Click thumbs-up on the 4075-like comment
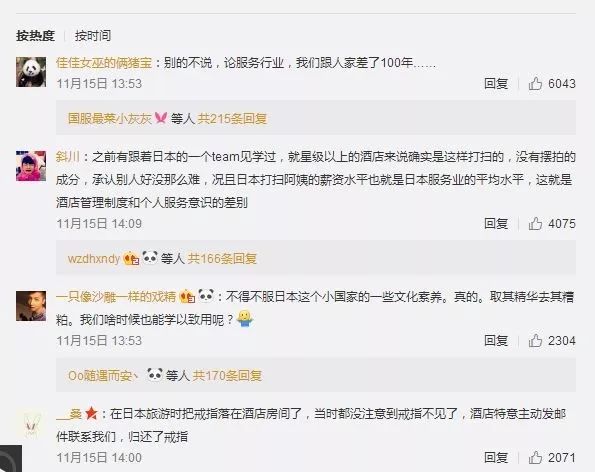This screenshot has width=595, height=472. (535, 223)
